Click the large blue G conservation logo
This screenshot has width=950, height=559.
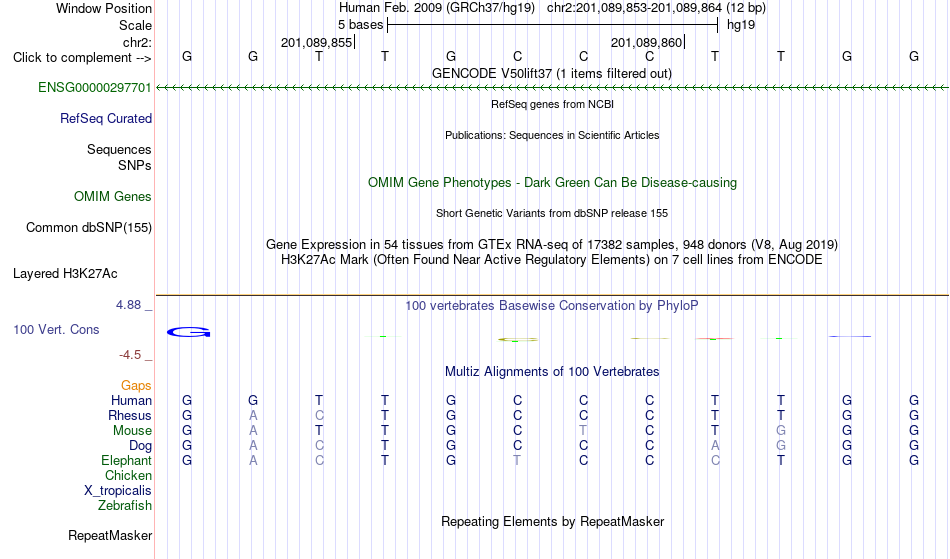(x=188, y=332)
